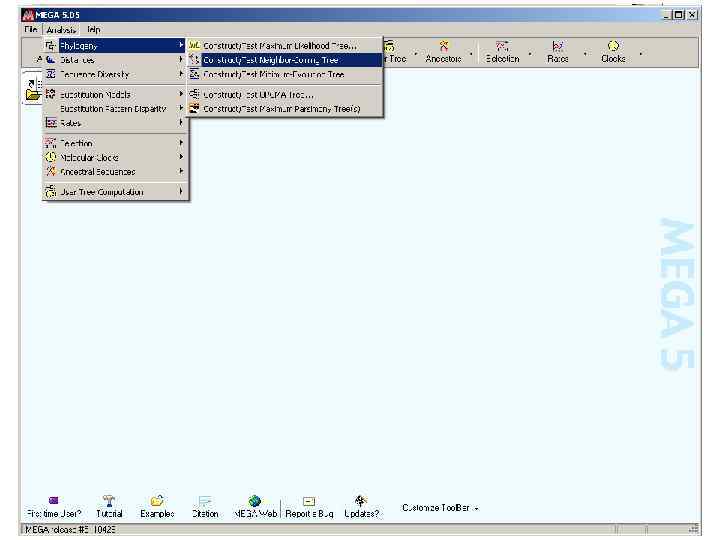The width and height of the screenshot is (720, 540).
Task: Click the Sequence Diversity icon
Action: (x=51, y=73)
